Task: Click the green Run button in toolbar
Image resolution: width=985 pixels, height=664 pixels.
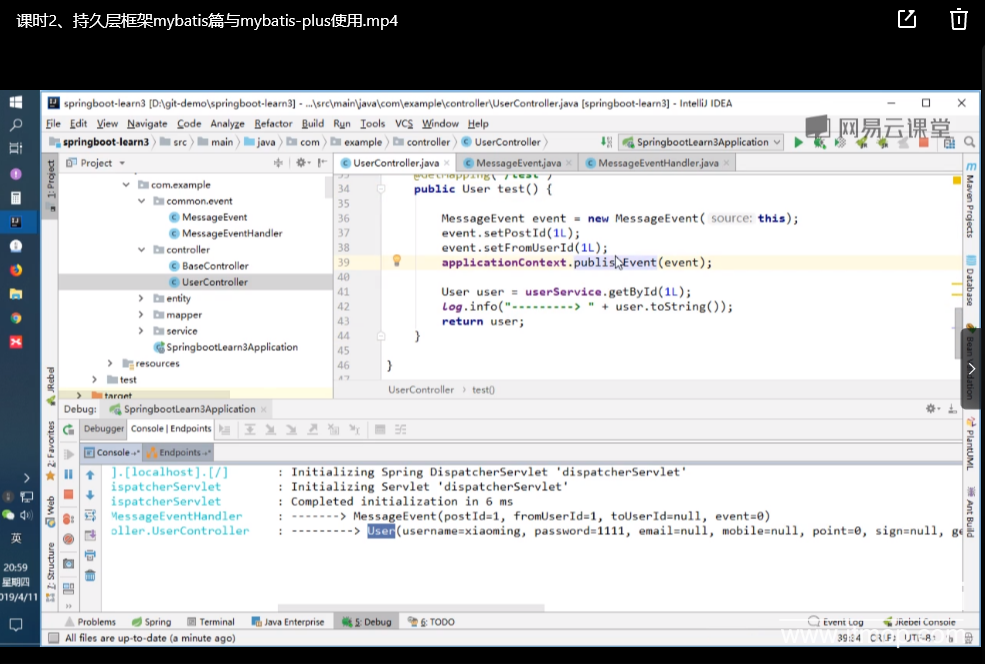Action: point(798,142)
